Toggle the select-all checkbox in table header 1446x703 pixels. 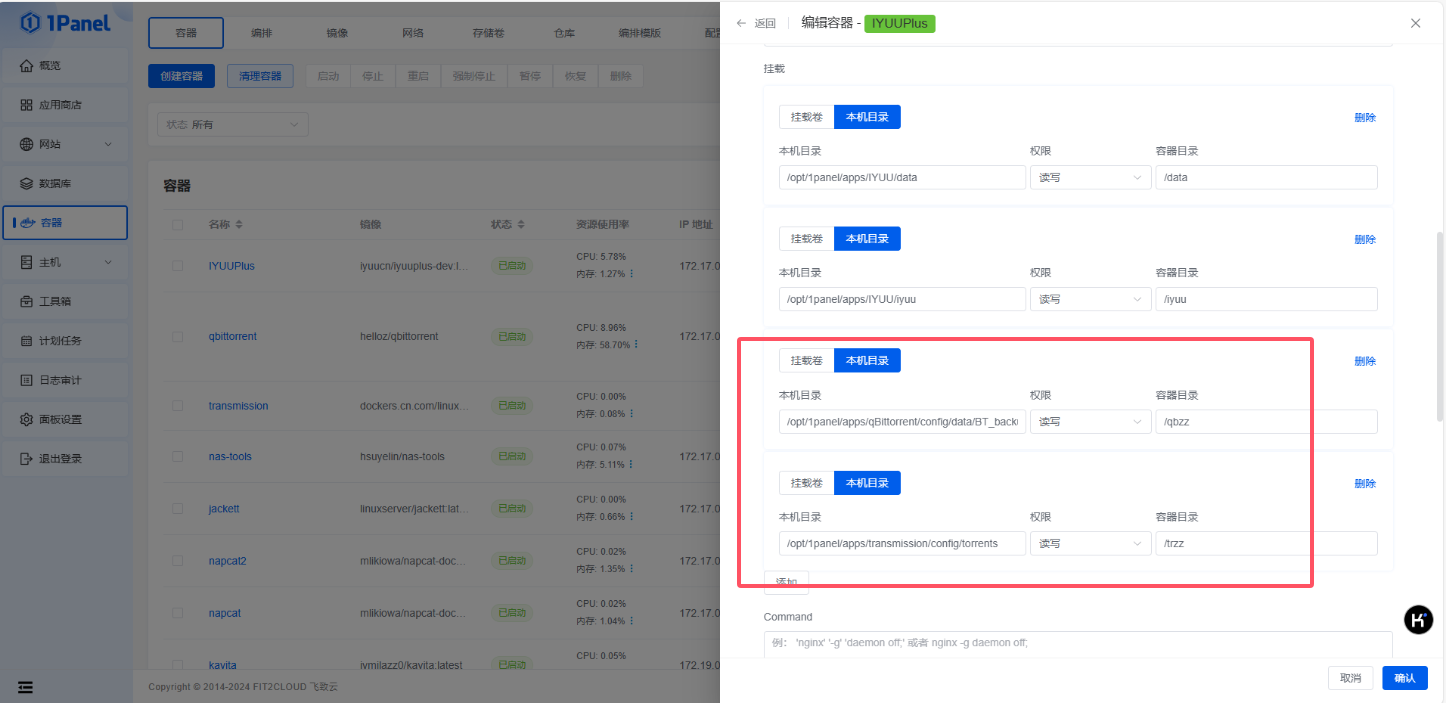(177, 225)
